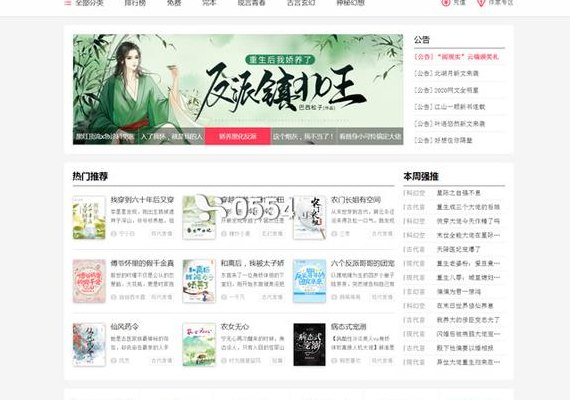The width and height of the screenshot is (570, 400).
Task: Click the genre tag under 我穿到六十年后又穿
Action: click(162, 233)
